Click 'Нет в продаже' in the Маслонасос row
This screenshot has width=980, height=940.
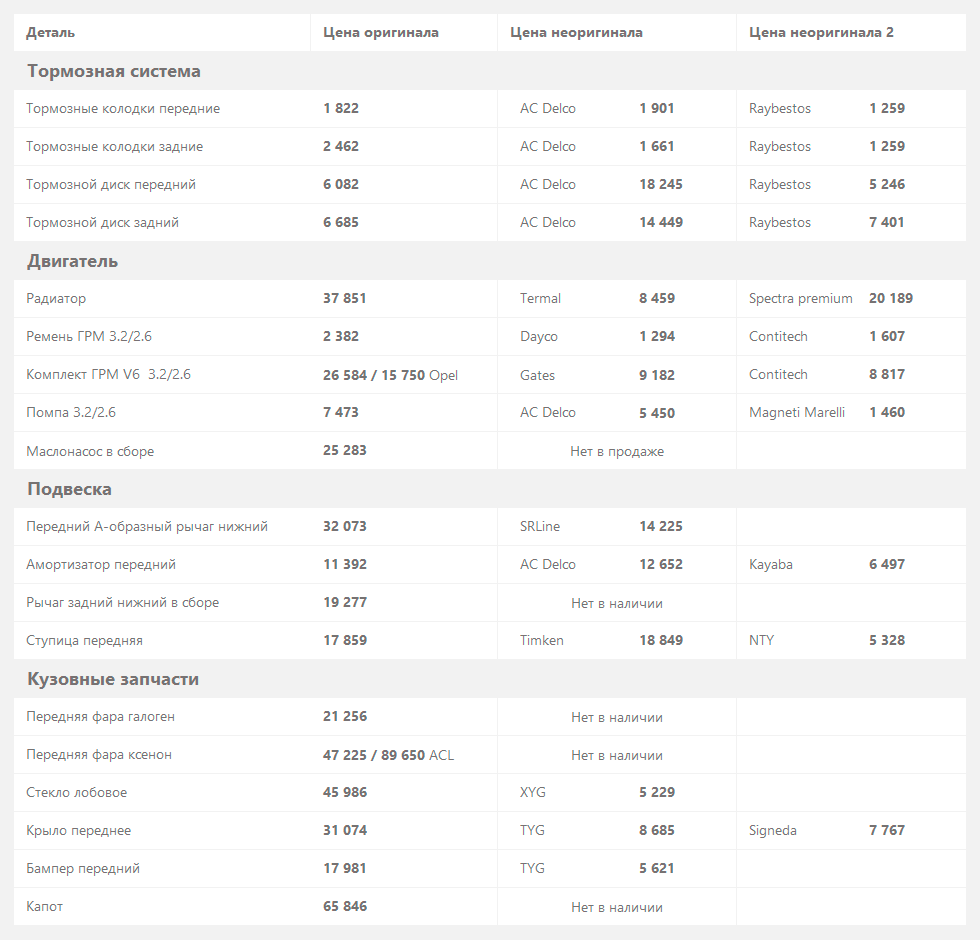coord(617,451)
